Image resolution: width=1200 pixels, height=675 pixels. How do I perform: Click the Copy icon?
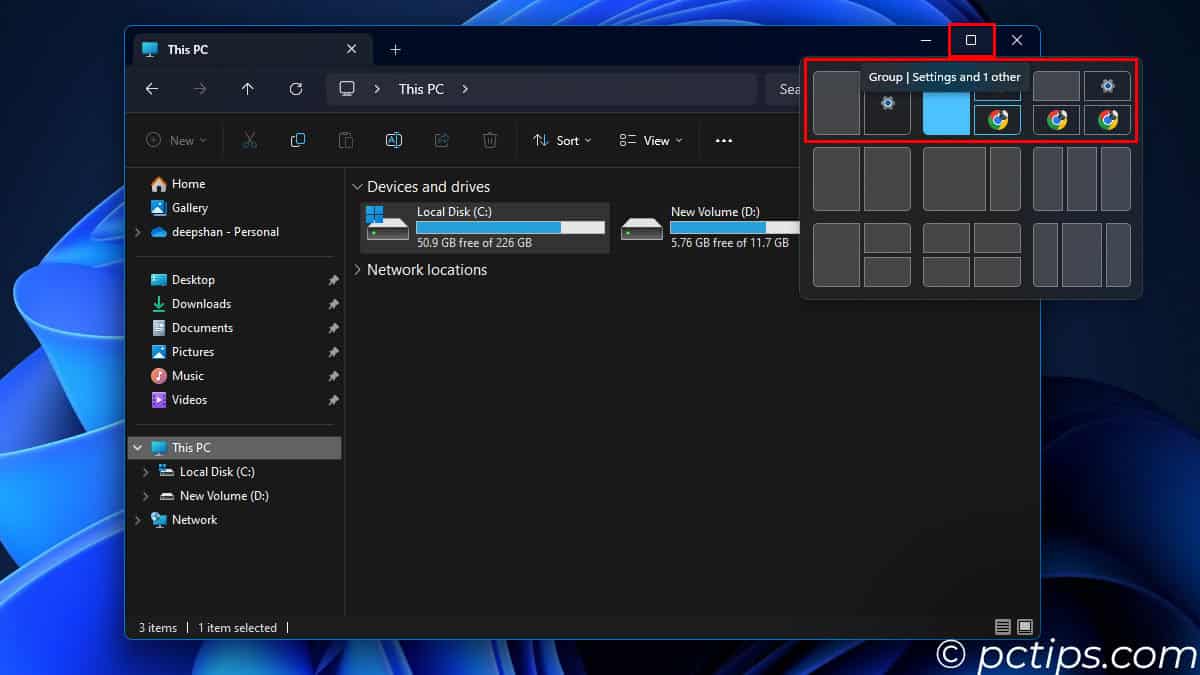pos(297,140)
